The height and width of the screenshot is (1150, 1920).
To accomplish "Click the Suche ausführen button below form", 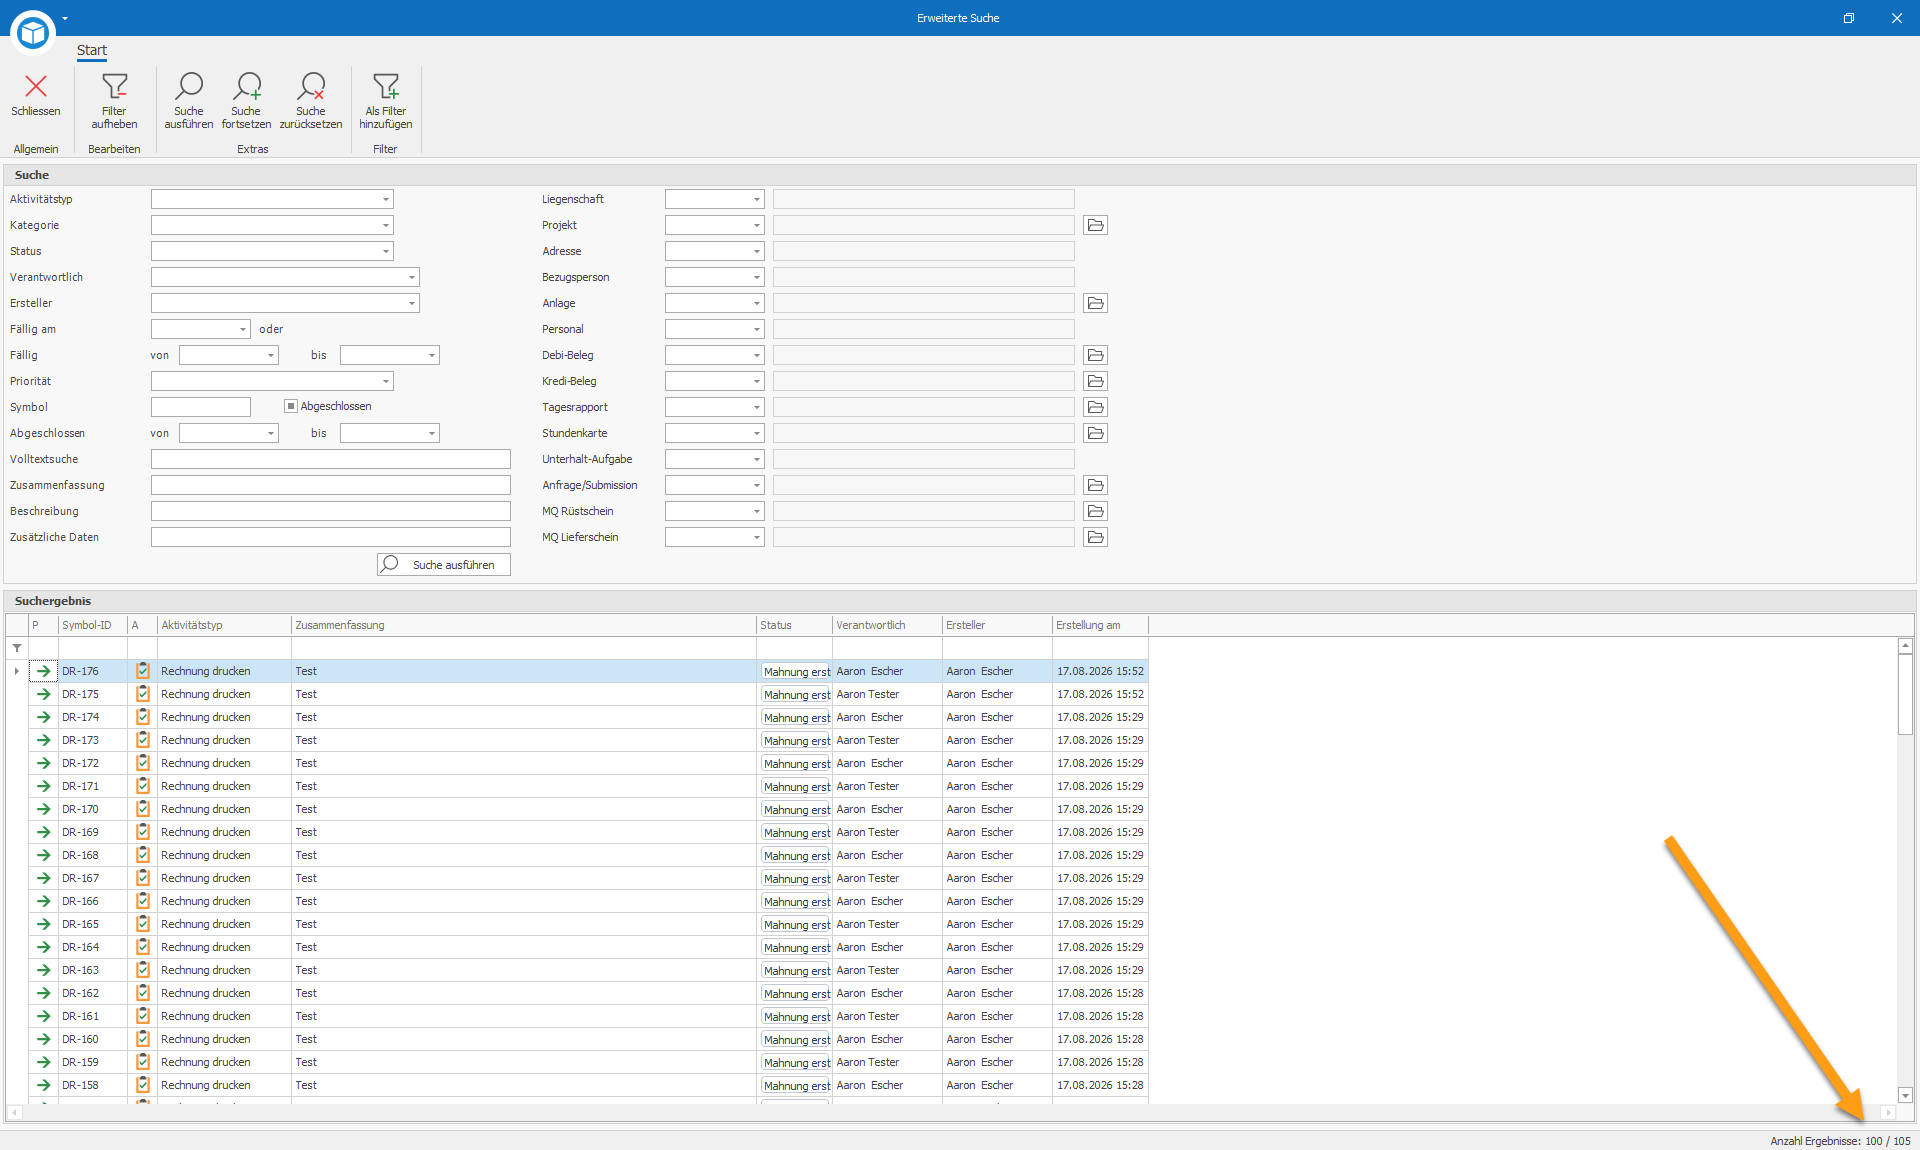I will pos(444,564).
